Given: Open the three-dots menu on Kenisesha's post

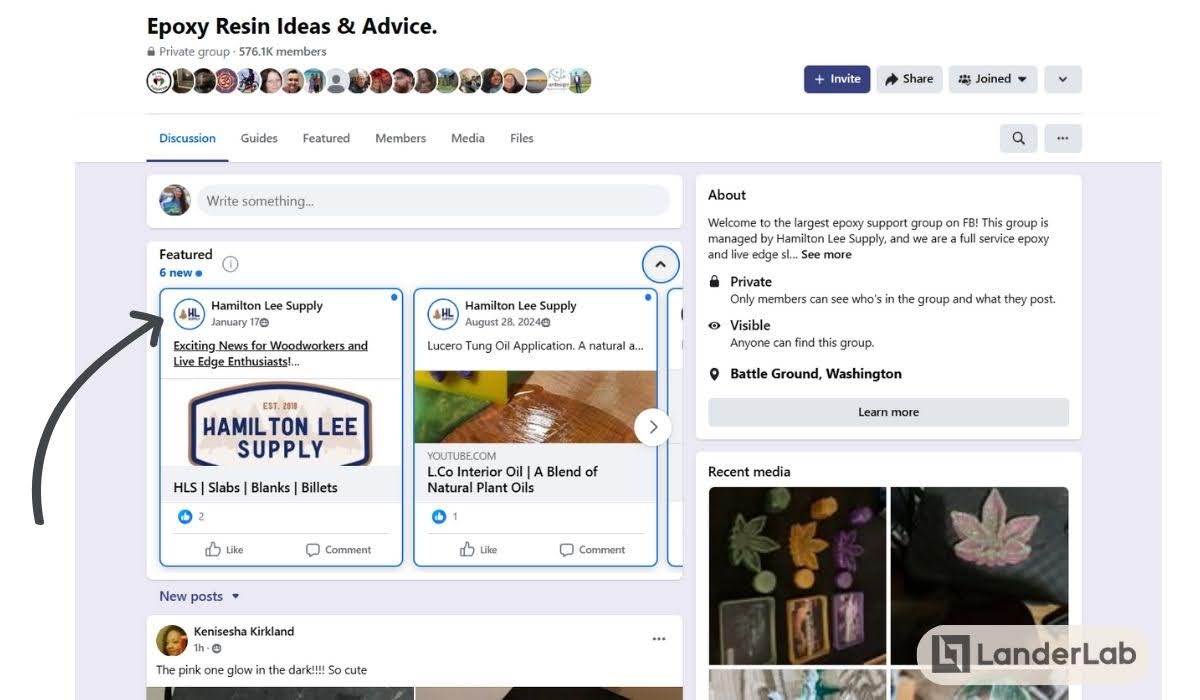Looking at the screenshot, I should coord(659,639).
